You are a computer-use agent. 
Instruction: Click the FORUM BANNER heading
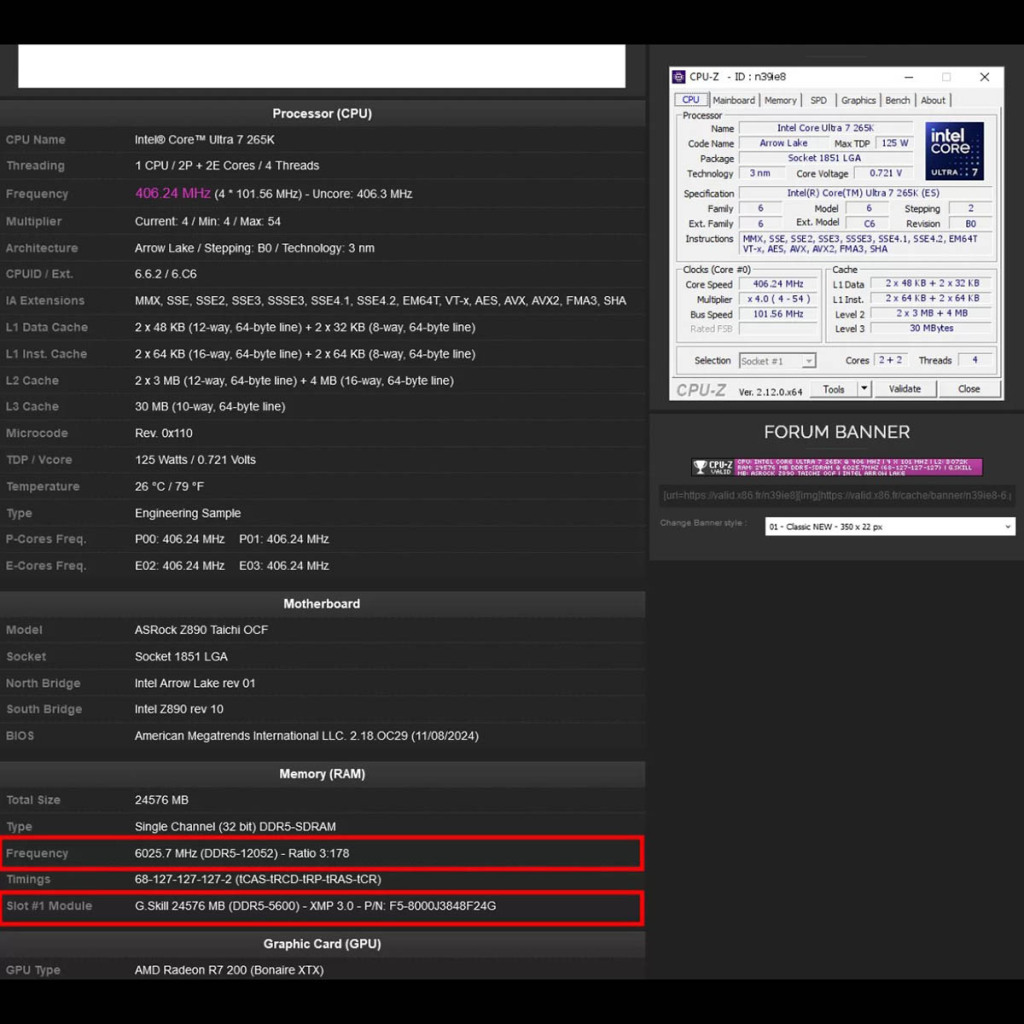[837, 432]
